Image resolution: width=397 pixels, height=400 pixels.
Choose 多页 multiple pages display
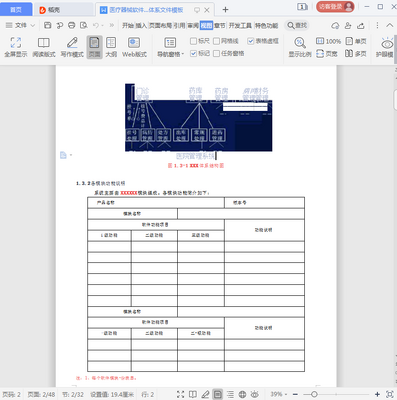pos(356,53)
